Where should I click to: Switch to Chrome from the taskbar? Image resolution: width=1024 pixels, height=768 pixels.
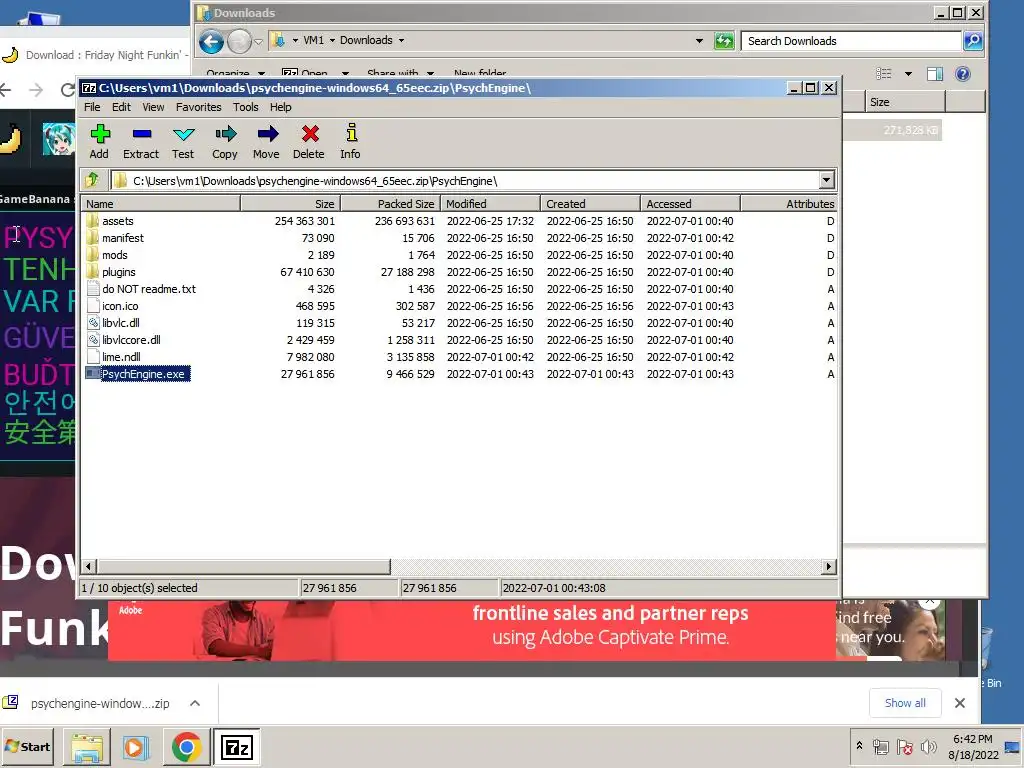click(186, 747)
